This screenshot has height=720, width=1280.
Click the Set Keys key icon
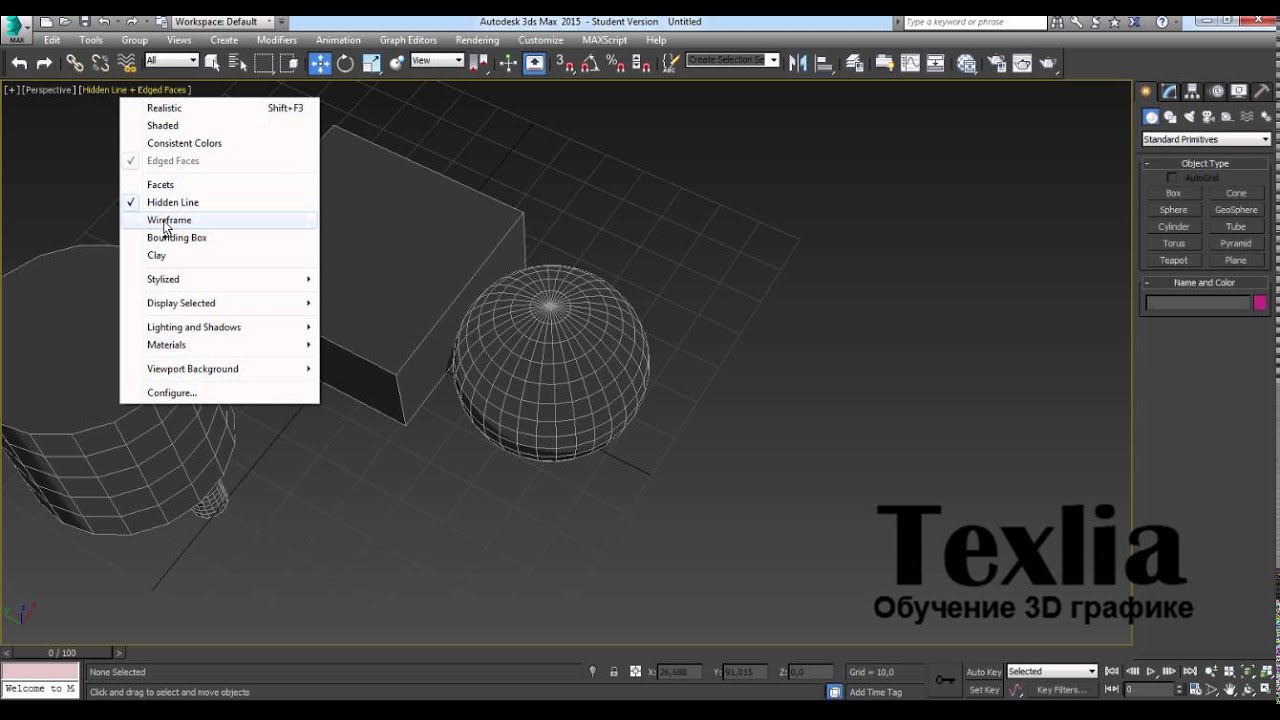[x=945, y=680]
